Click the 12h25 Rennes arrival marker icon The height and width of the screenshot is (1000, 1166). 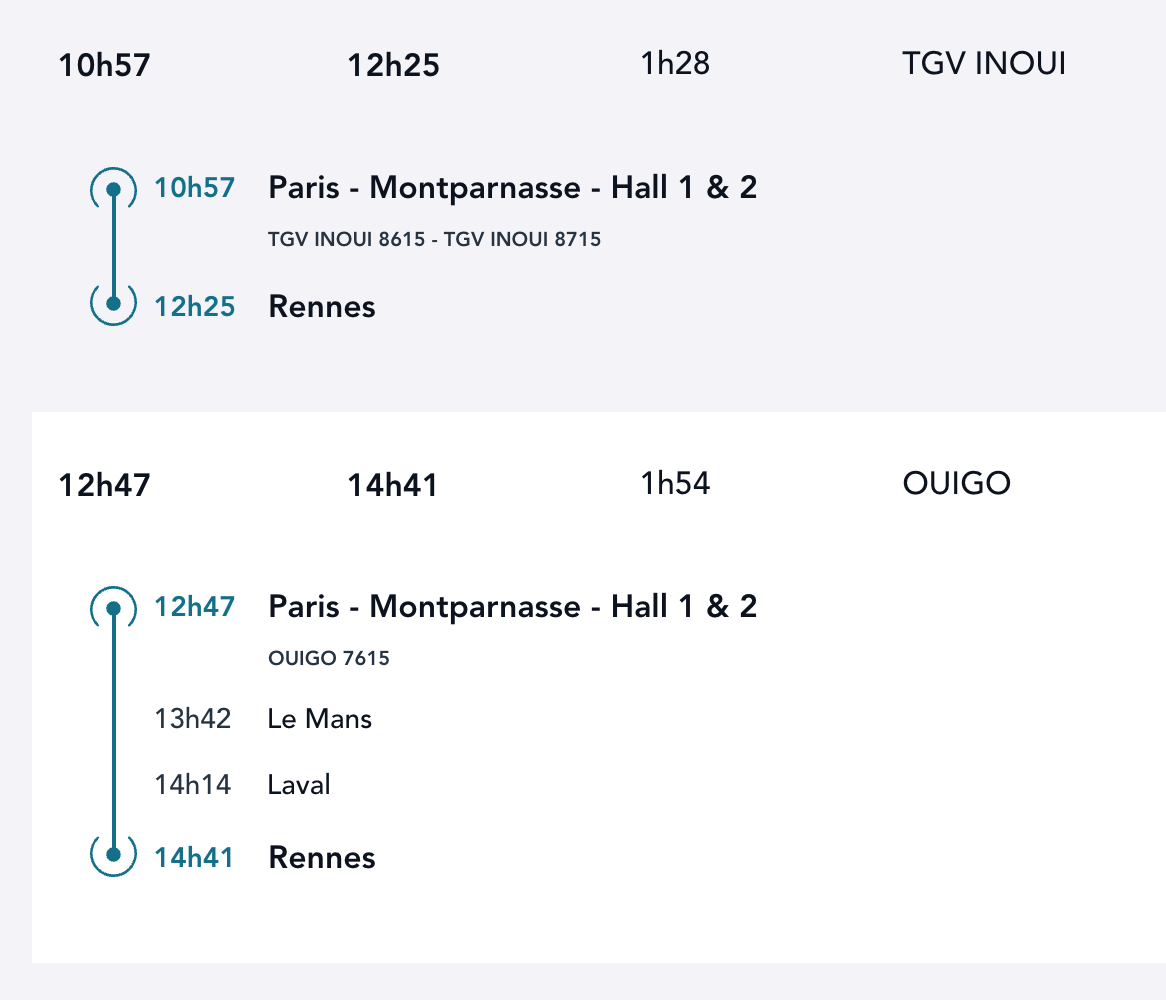pyautogui.click(x=113, y=303)
